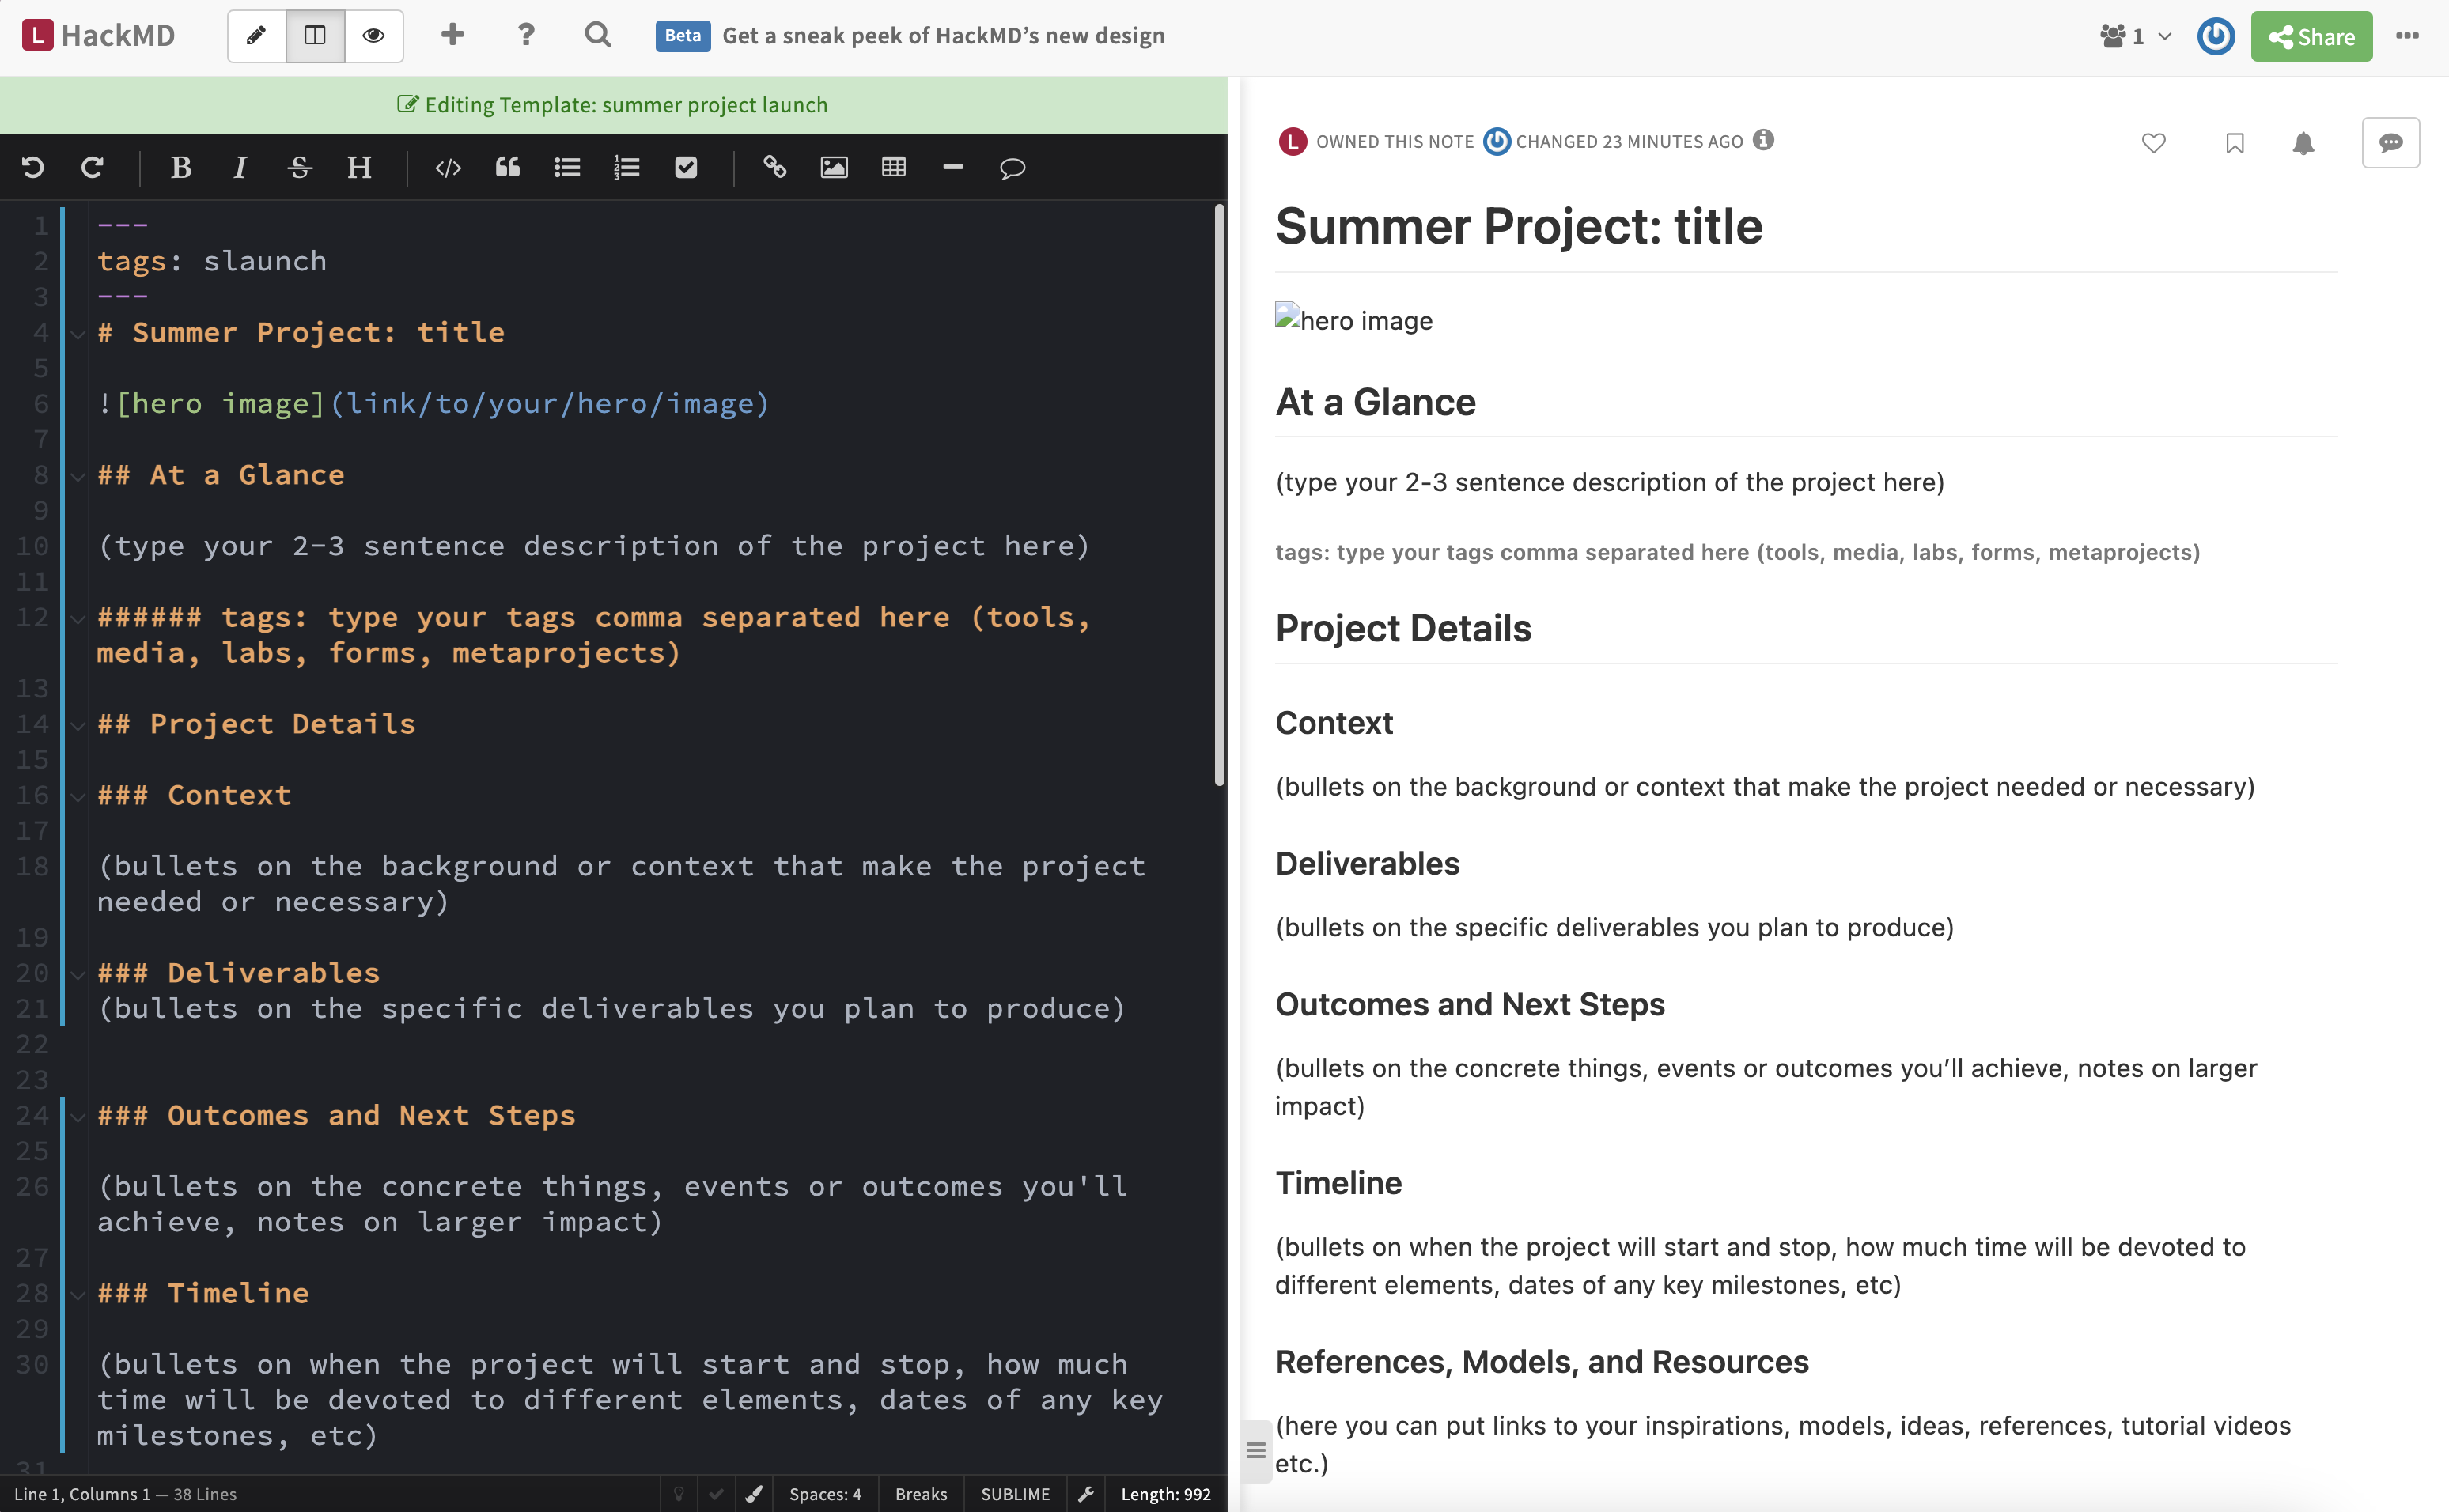The width and height of the screenshot is (2449, 1512).
Task: Open the Spaces: 4 indentation setting
Action: click(x=824, y=1493)
